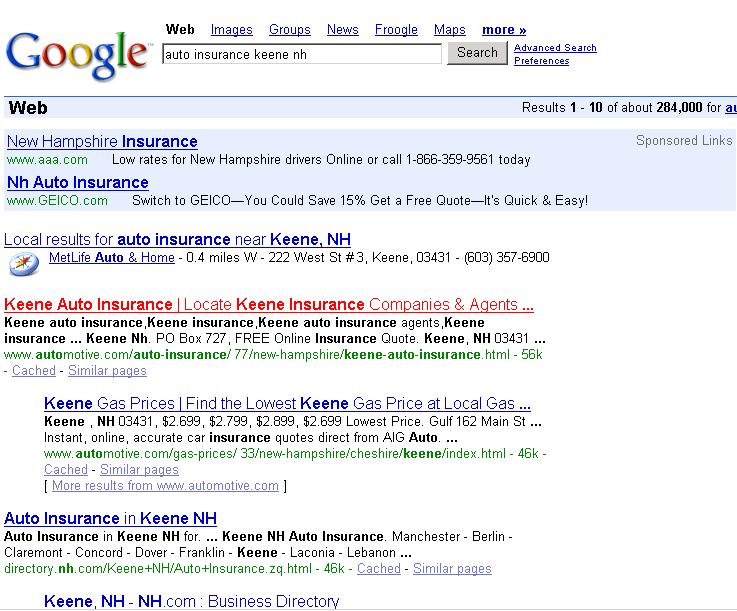
Task: Click the compass icon beside MetLife listing
Action: (24, 264)
